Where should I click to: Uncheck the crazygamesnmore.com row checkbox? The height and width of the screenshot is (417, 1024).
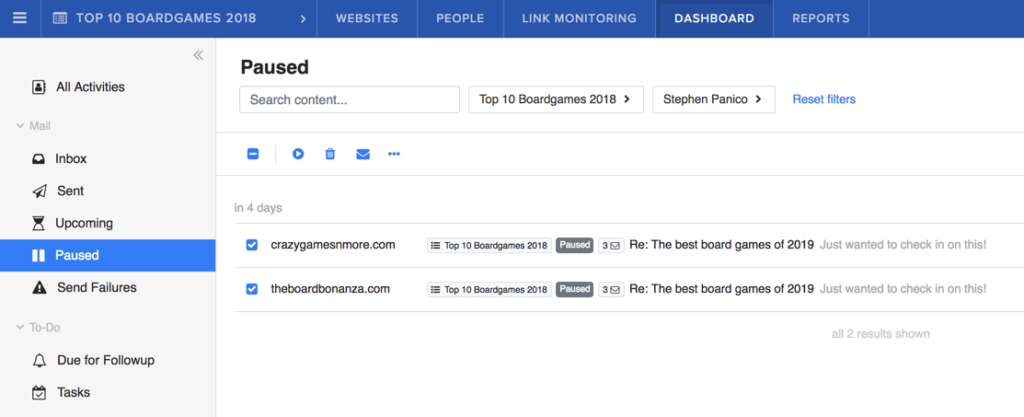(x=252, y=245)
